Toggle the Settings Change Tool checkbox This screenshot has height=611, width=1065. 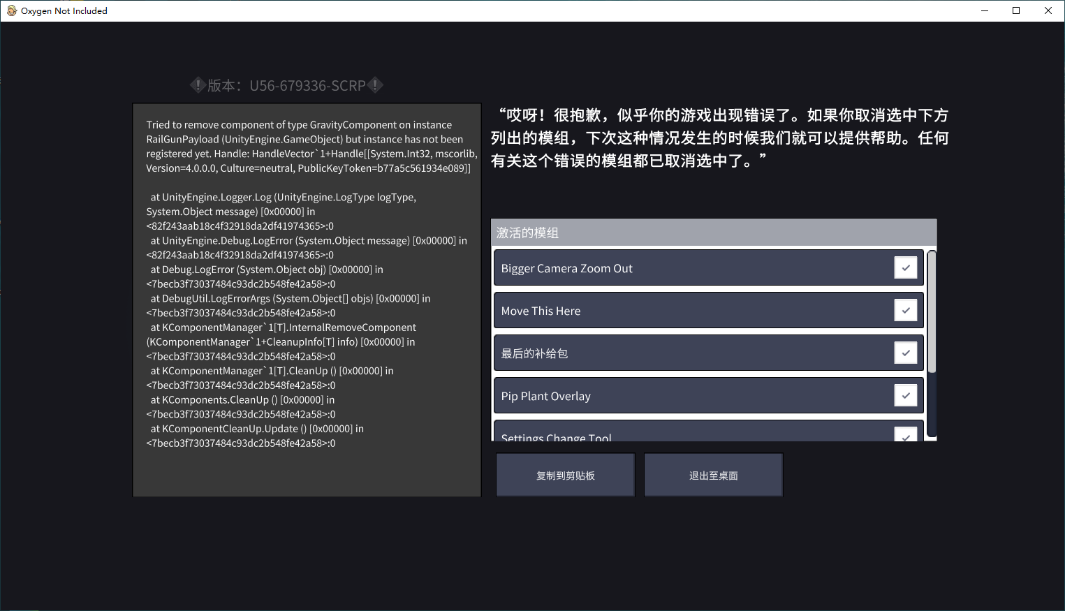[905, 435]
